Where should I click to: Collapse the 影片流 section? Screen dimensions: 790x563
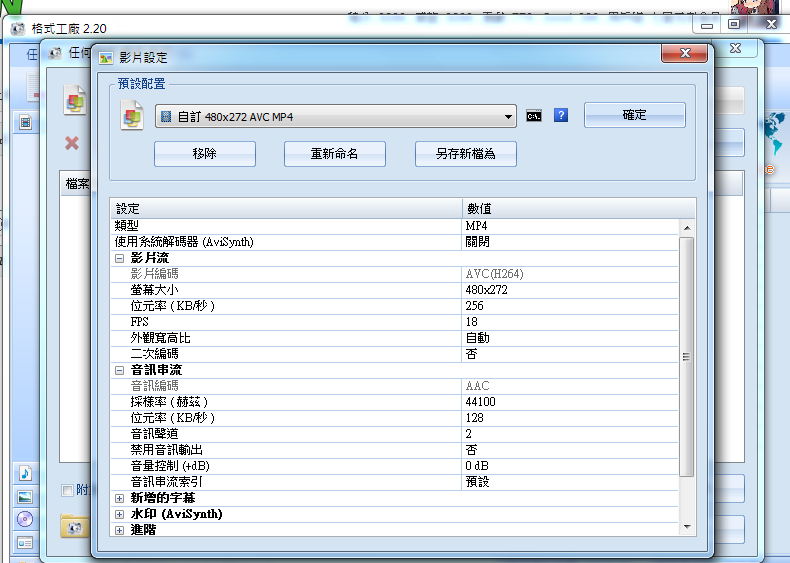[120, 258]
